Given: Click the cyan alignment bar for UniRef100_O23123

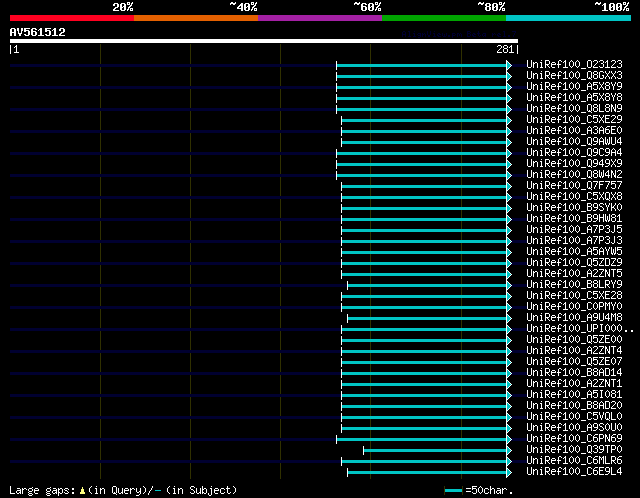Looking at the screenshot, I should (422, 65).
